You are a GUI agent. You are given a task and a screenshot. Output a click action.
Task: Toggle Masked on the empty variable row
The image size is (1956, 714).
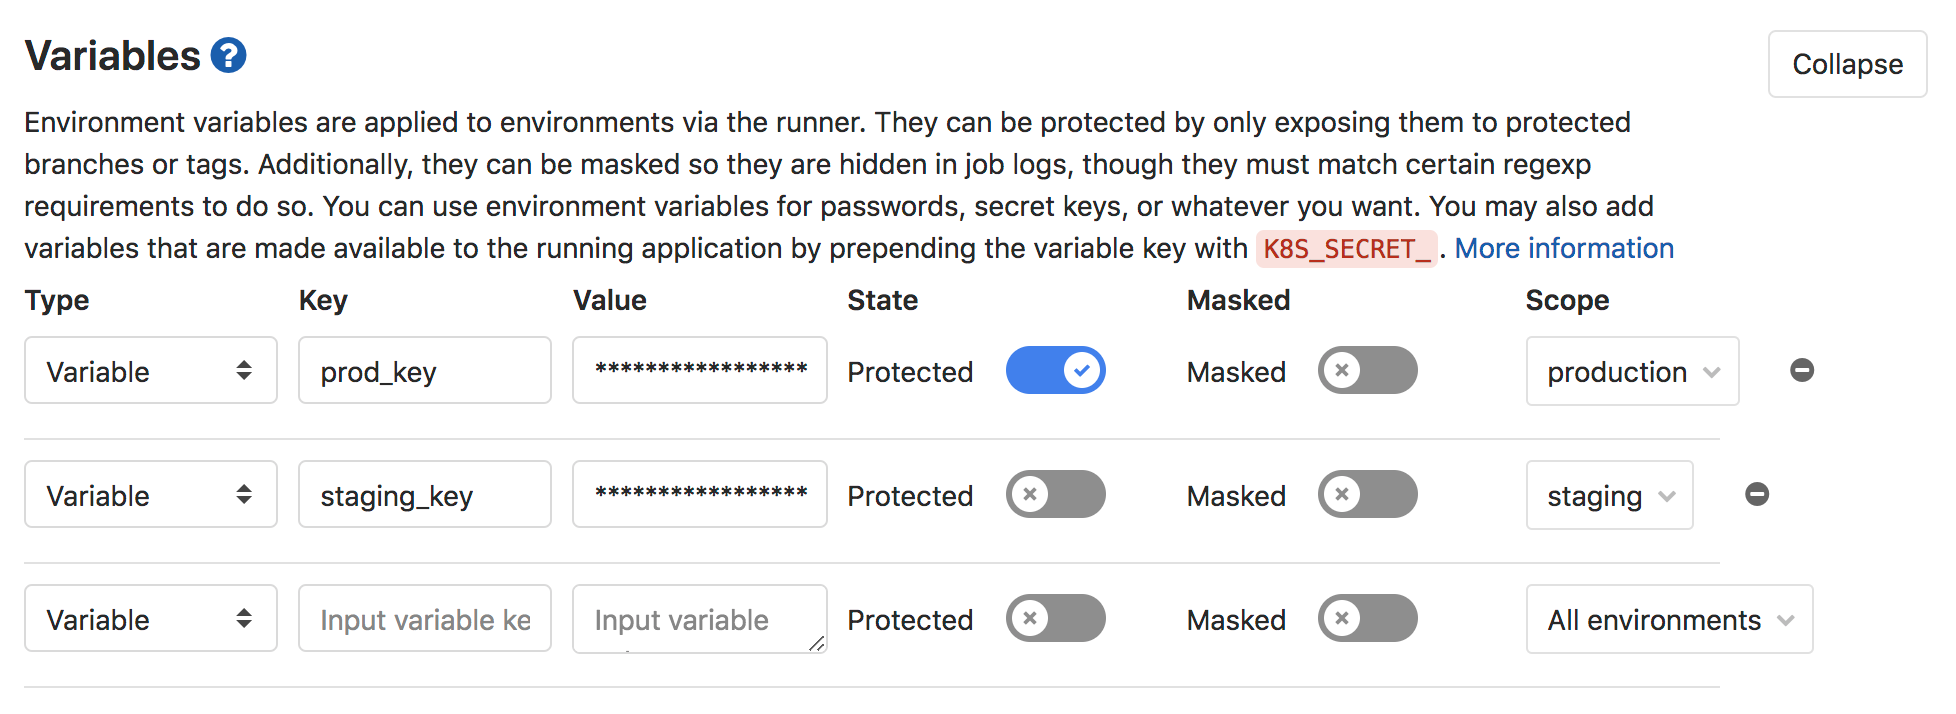pyautogui.click(x=1367, y=618)
